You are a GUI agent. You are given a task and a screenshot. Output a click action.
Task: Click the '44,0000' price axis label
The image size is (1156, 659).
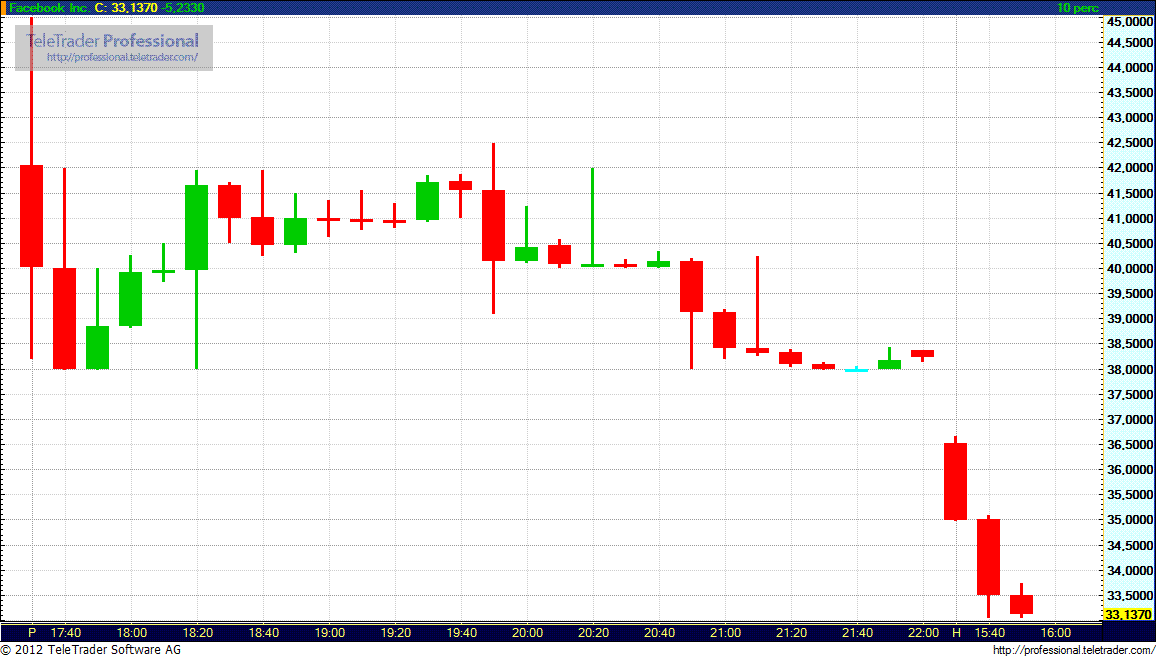[1129, 68]
